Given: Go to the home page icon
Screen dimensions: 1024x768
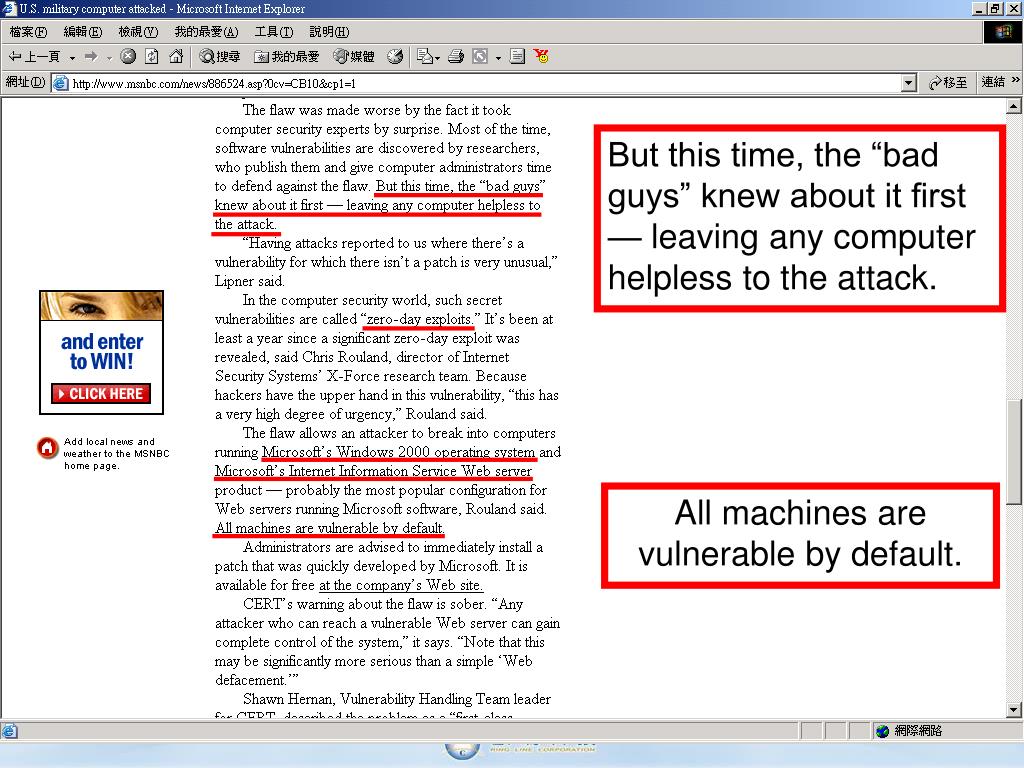Looking at the screenshot, I should 176,57.
